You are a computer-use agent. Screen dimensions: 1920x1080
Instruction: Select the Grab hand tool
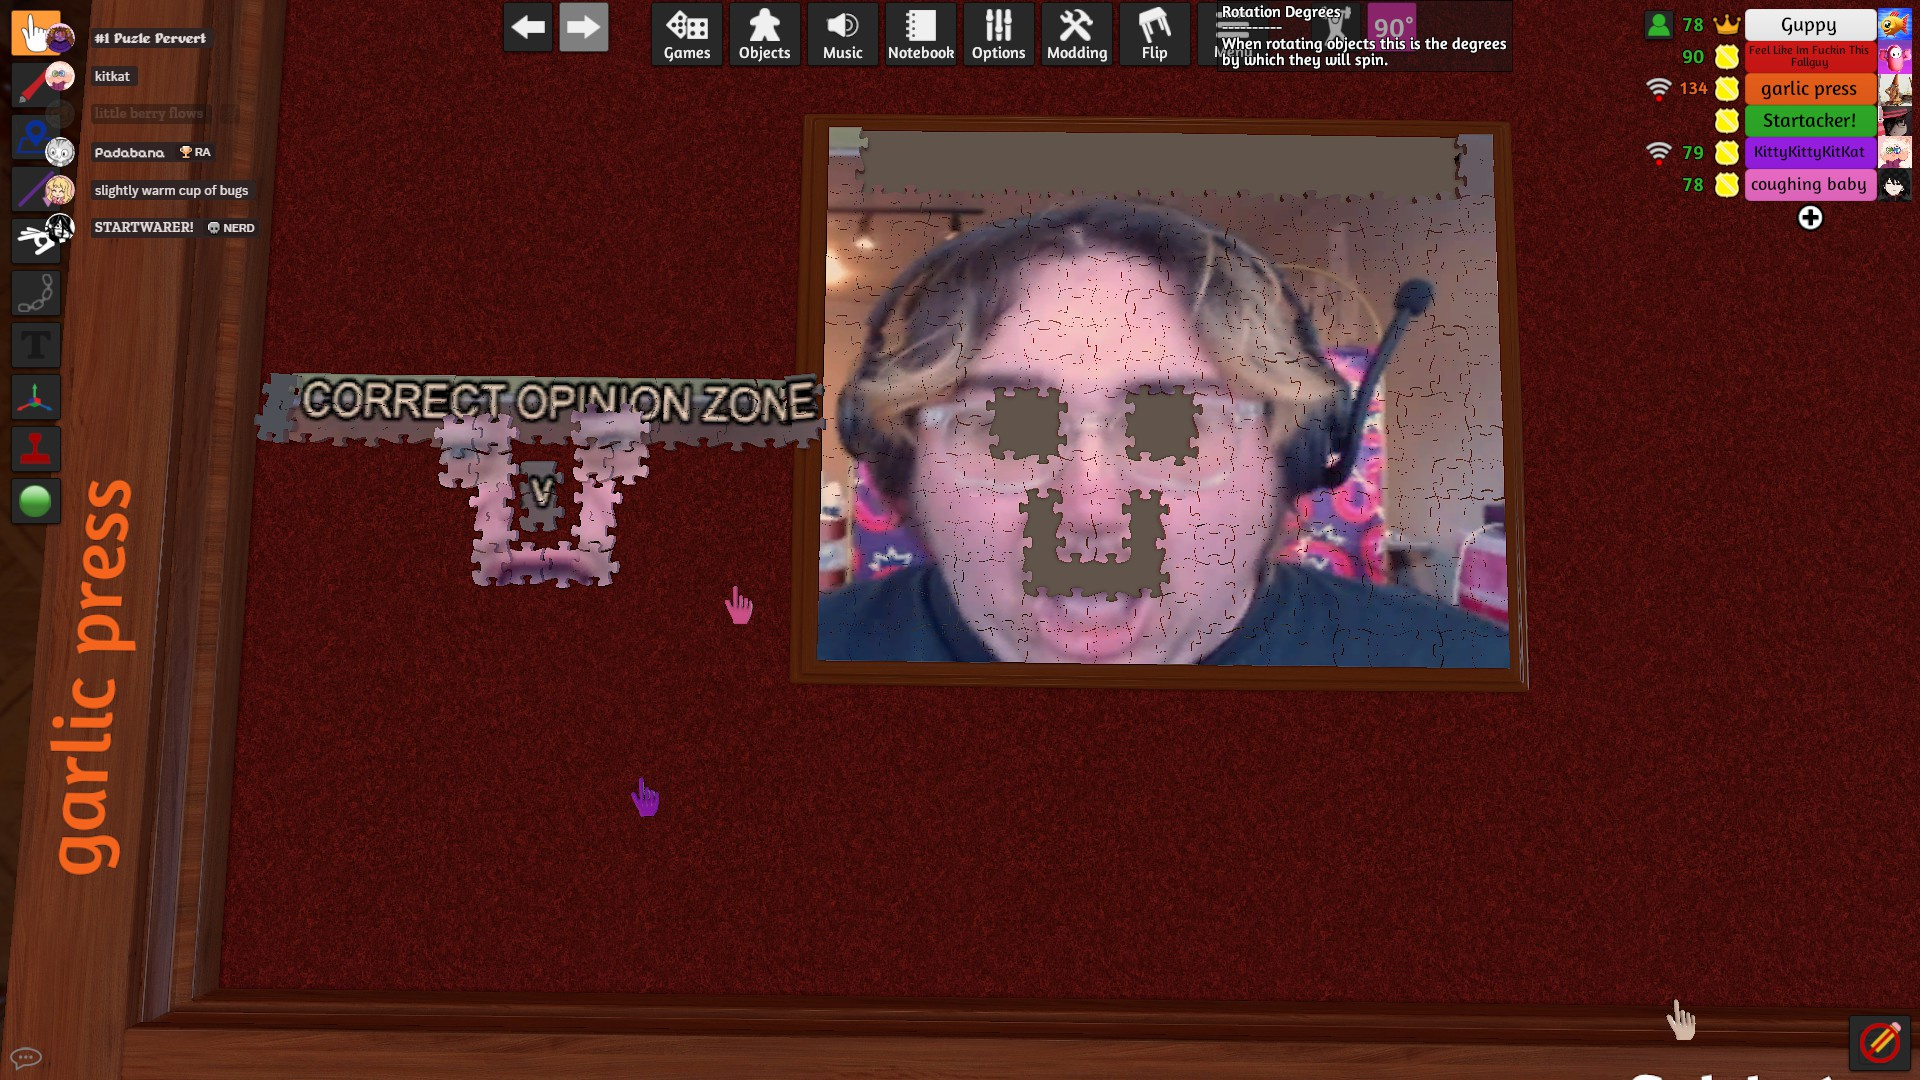tap(34, 32)
